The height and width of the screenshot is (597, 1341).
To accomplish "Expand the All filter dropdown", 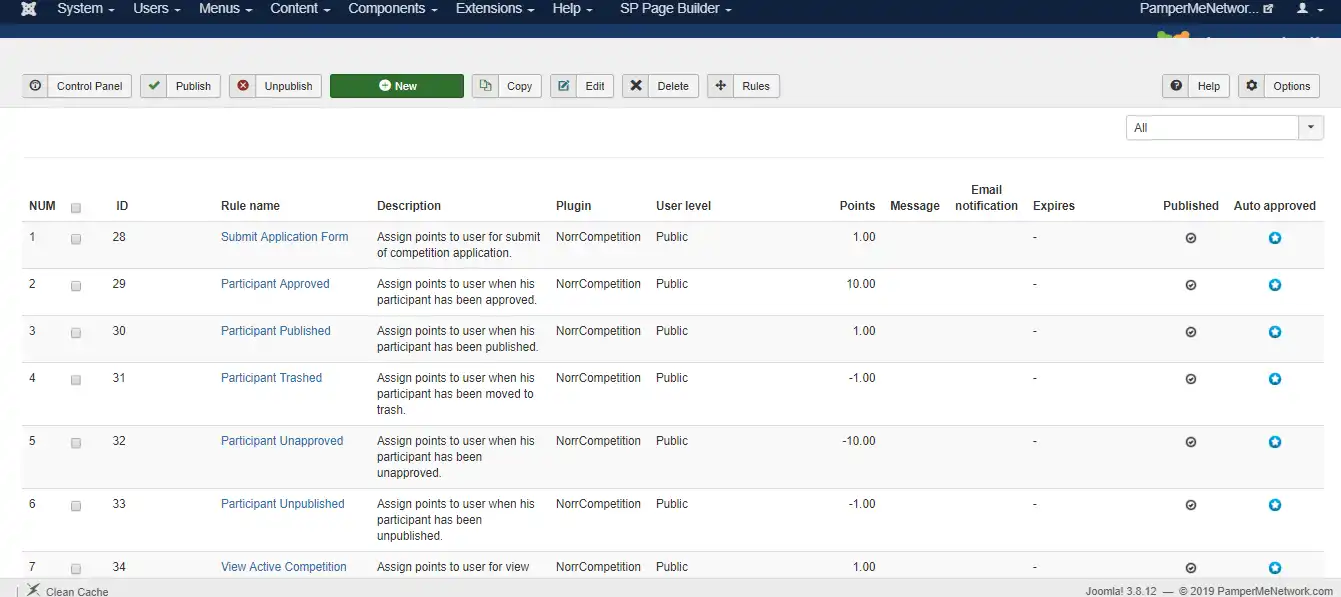I will coord(1310,128).
